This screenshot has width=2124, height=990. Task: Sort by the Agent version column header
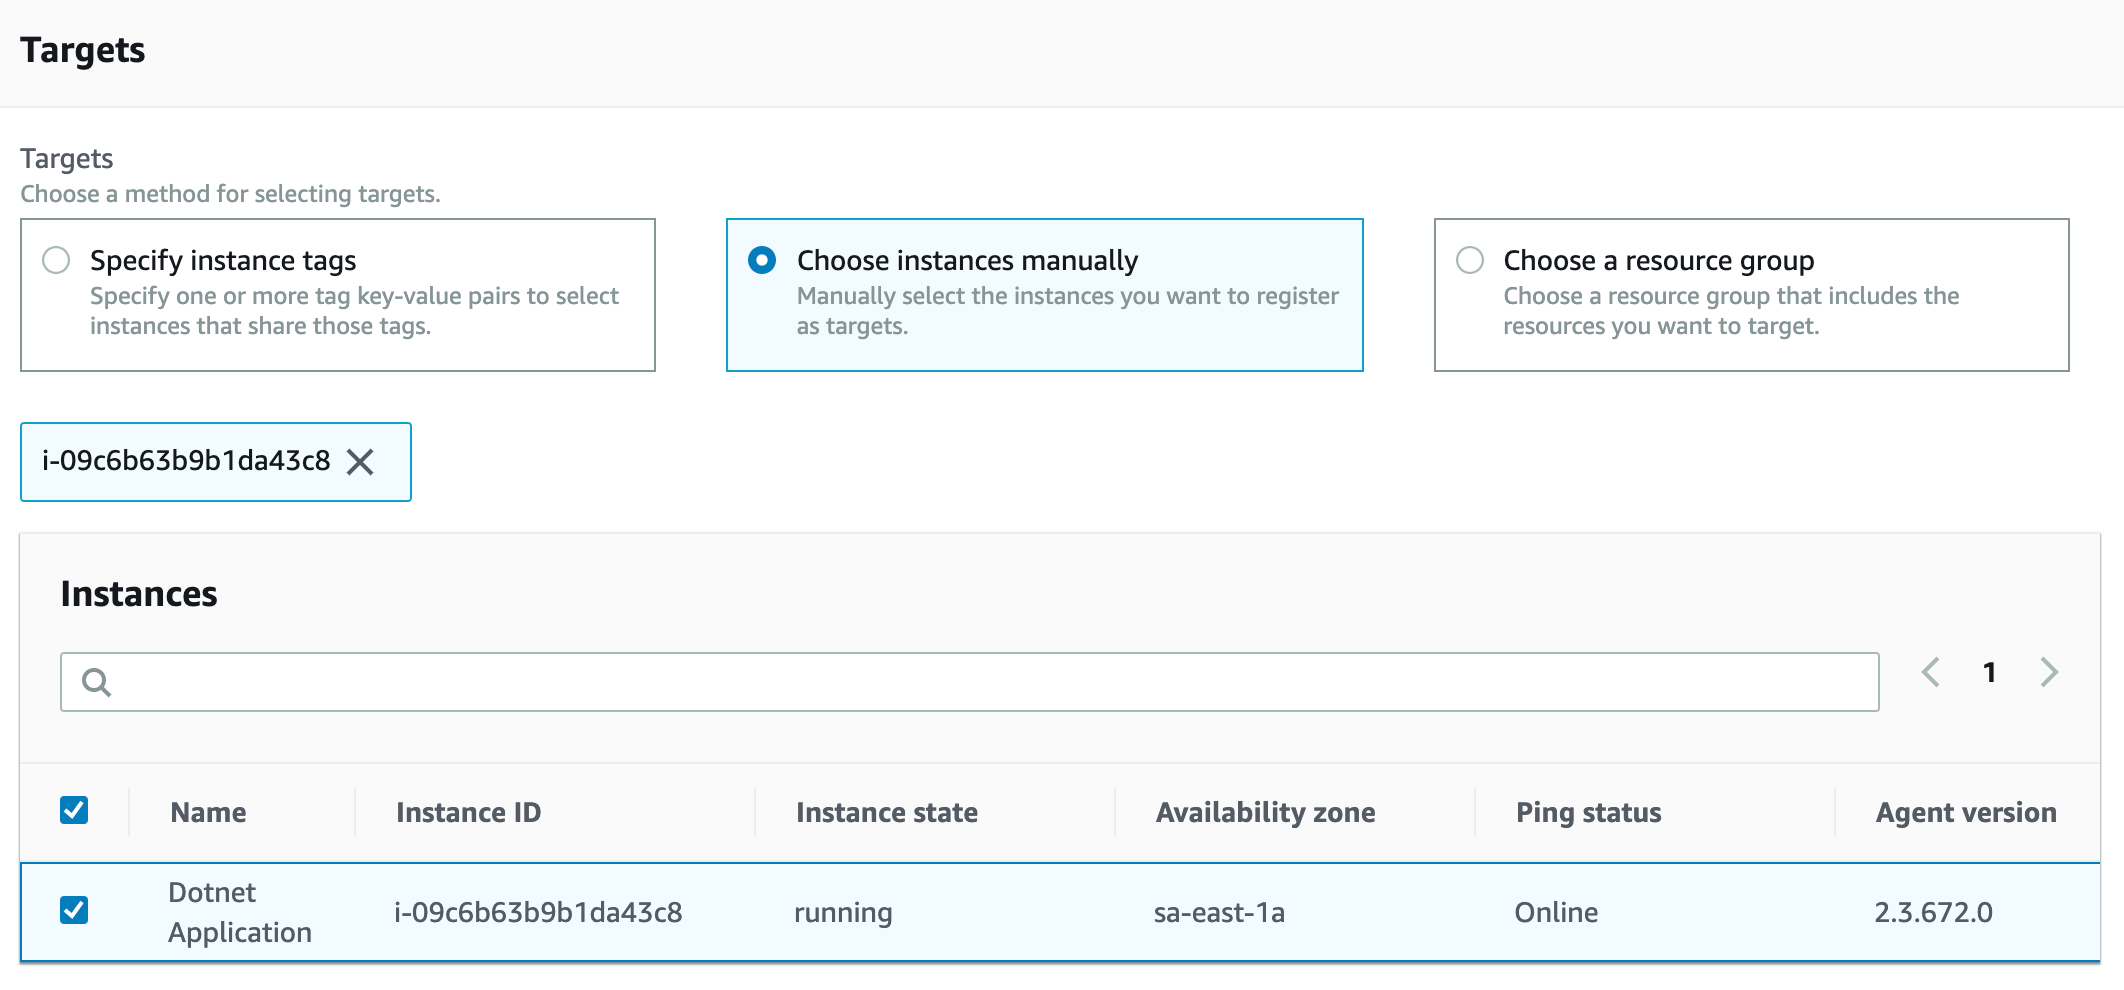pyautogui.click(x=1965, y=812)
